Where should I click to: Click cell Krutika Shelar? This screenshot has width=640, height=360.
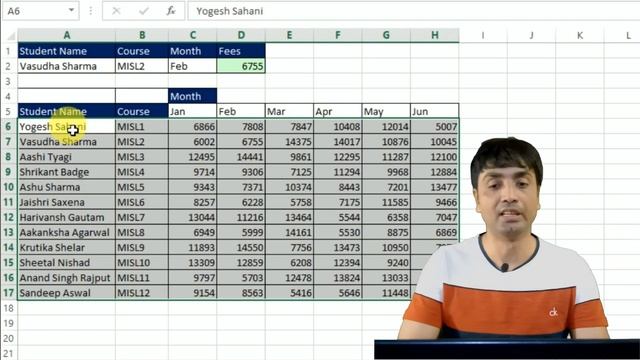click(x=67, y=247)
